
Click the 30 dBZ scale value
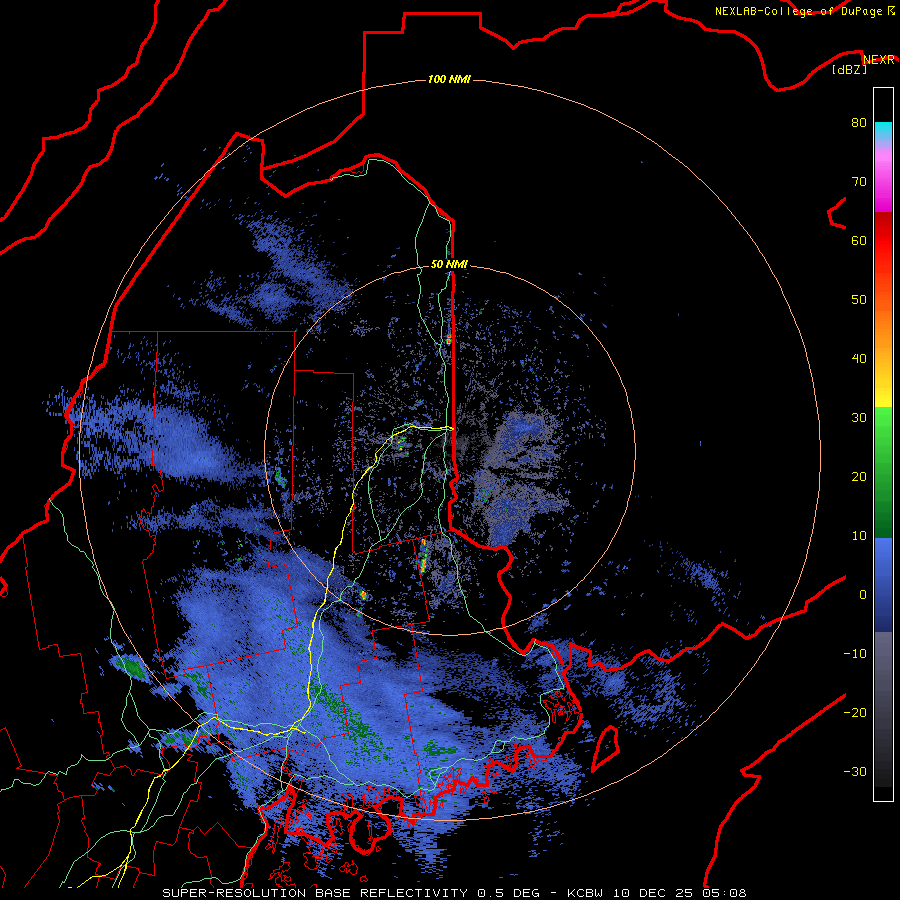pyautogui.click(x=859, y=418)
